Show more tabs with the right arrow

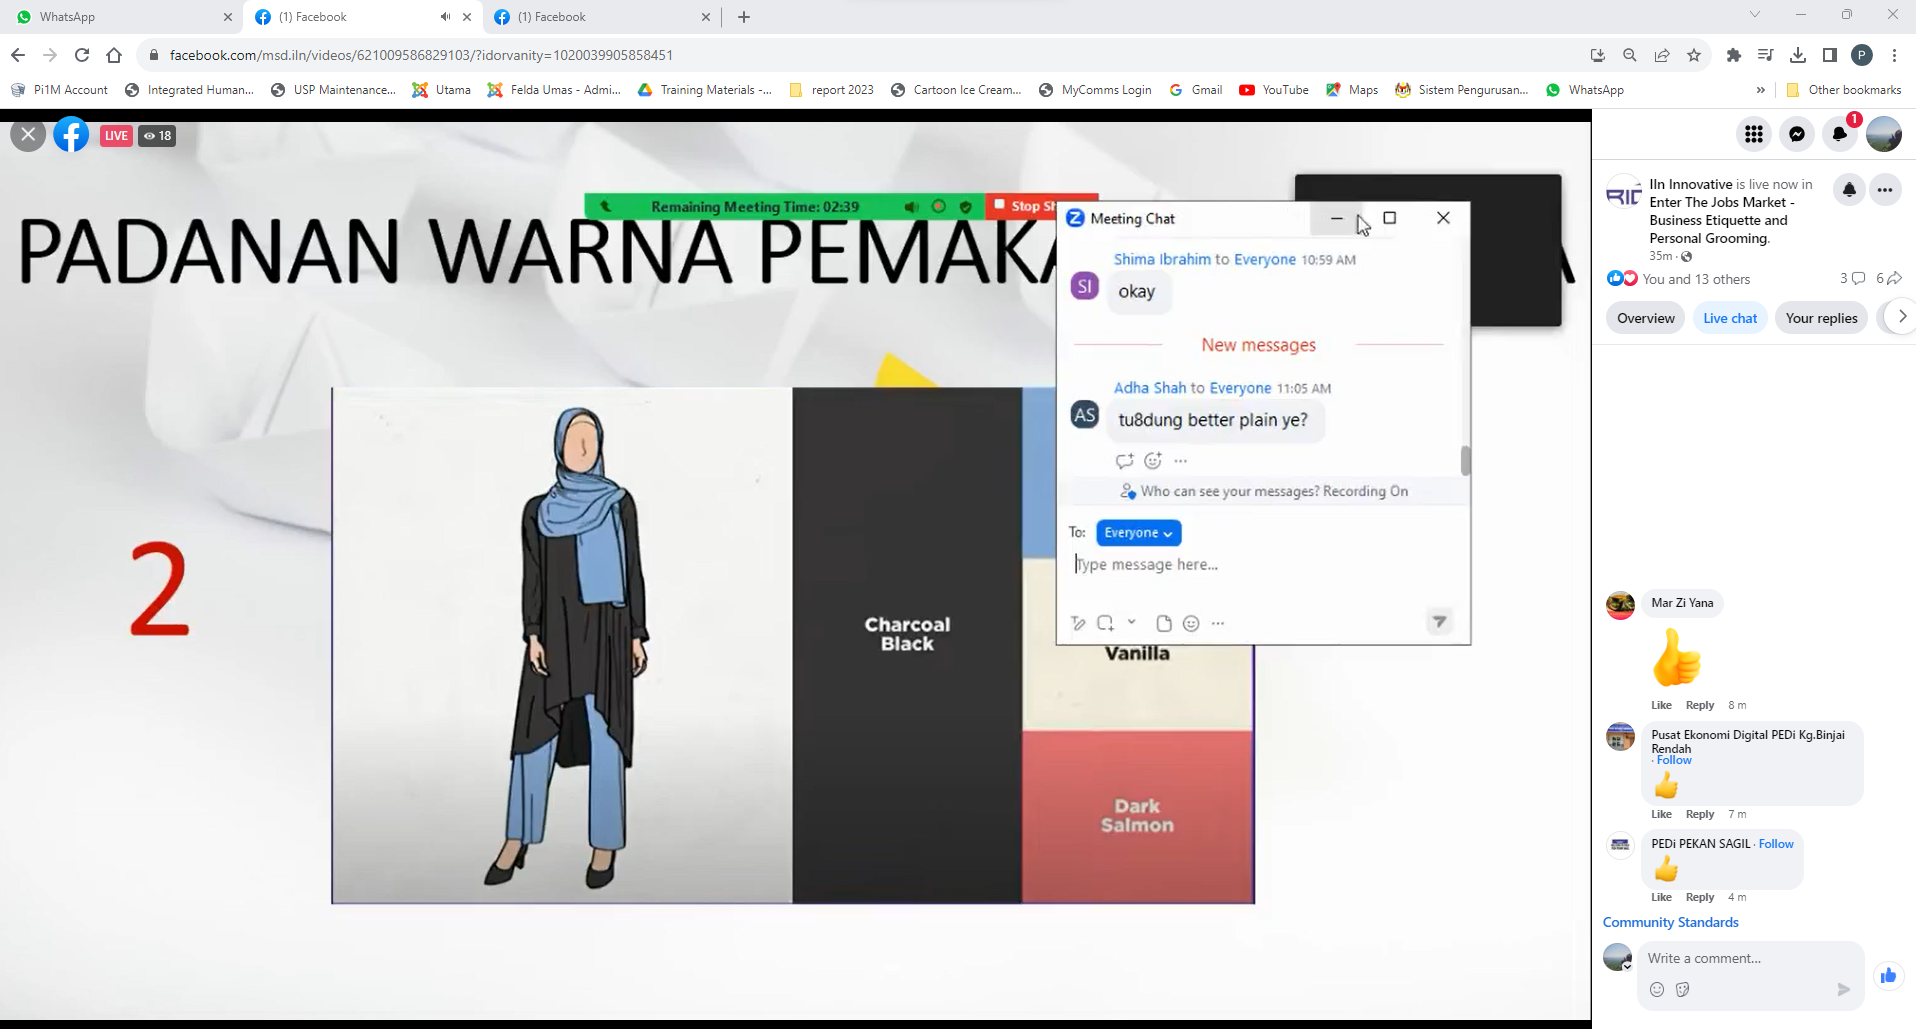(1901, 317)
